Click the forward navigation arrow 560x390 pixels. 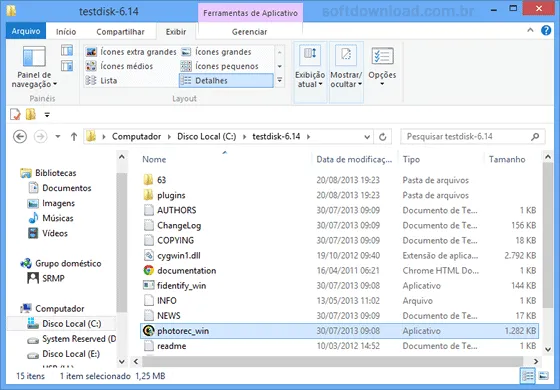coord(40,136)
